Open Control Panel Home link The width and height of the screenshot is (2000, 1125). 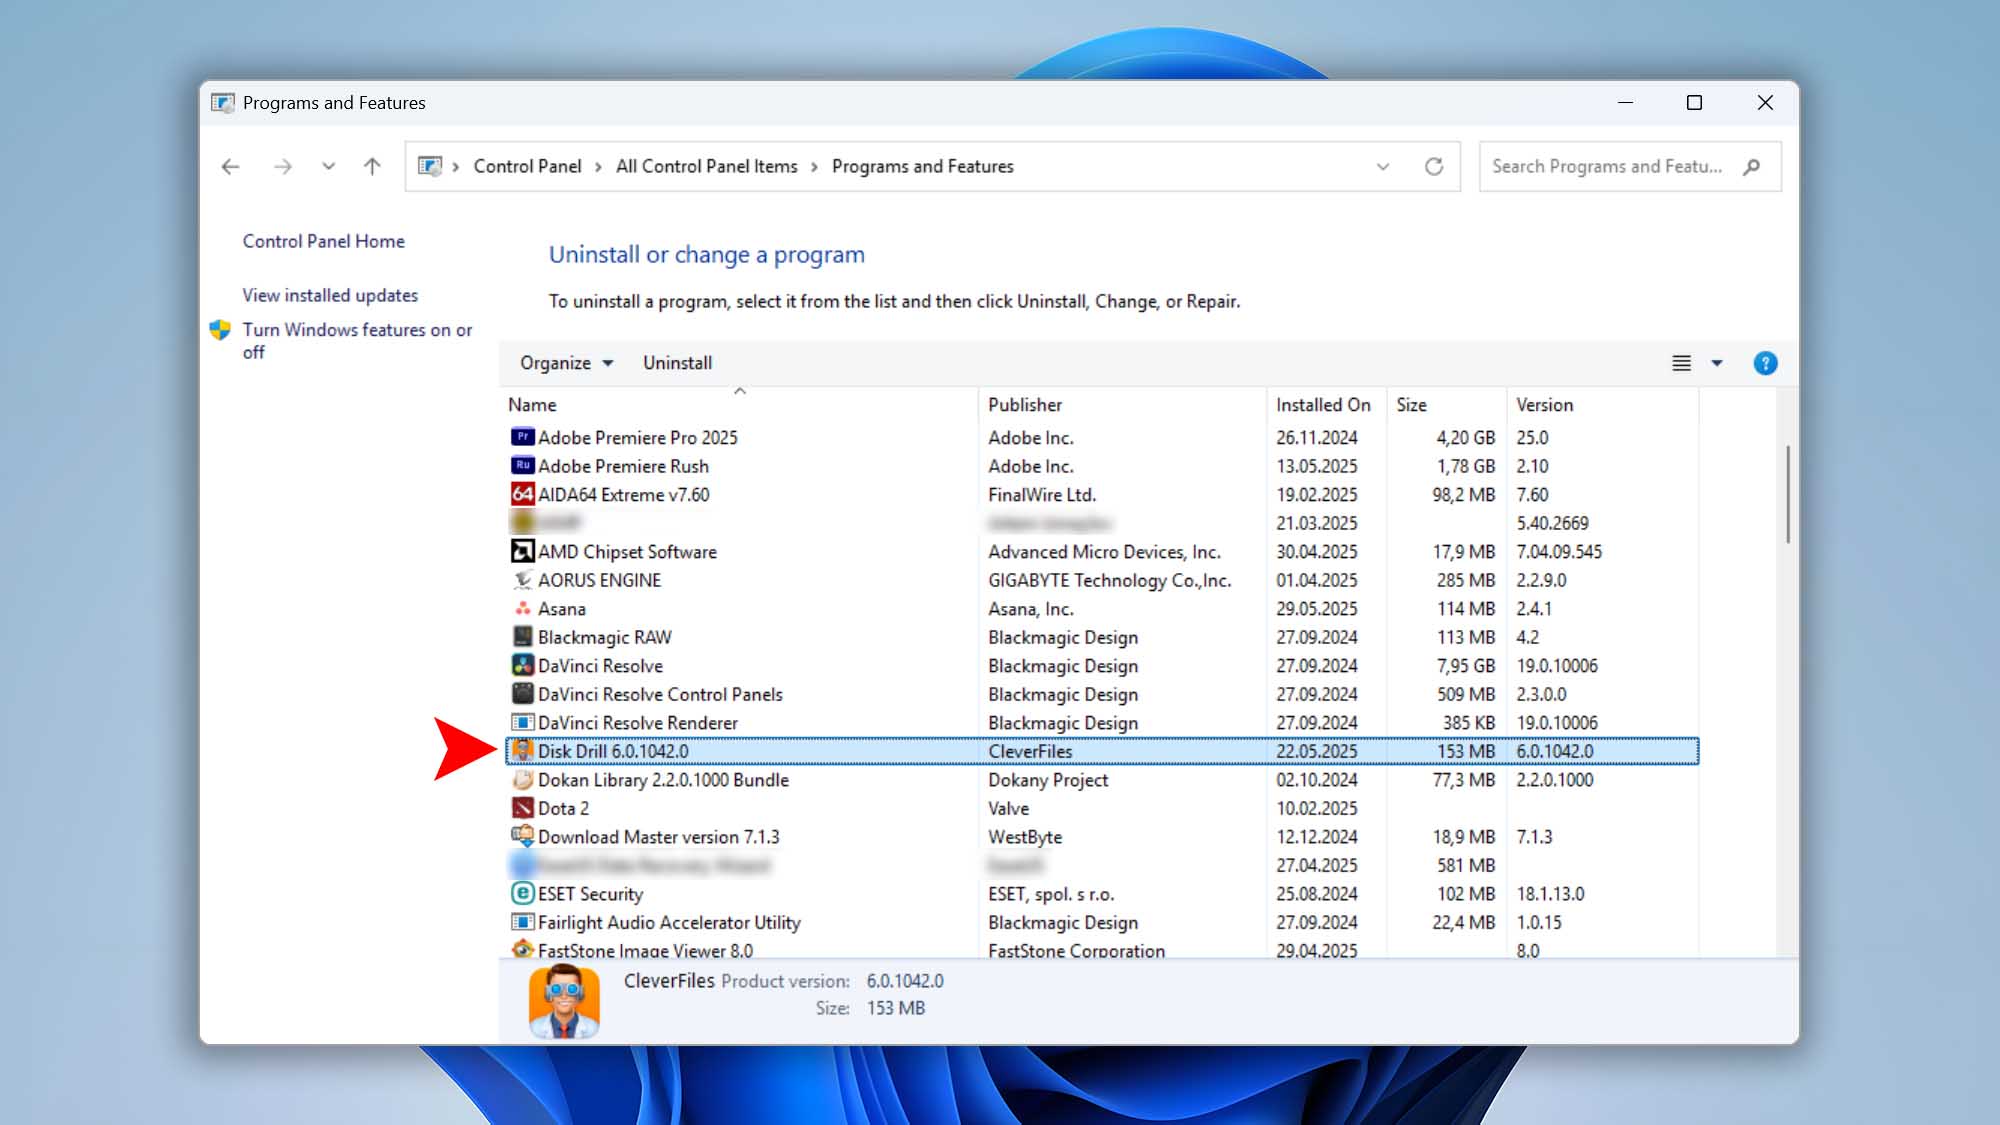[x=323, y=241]
